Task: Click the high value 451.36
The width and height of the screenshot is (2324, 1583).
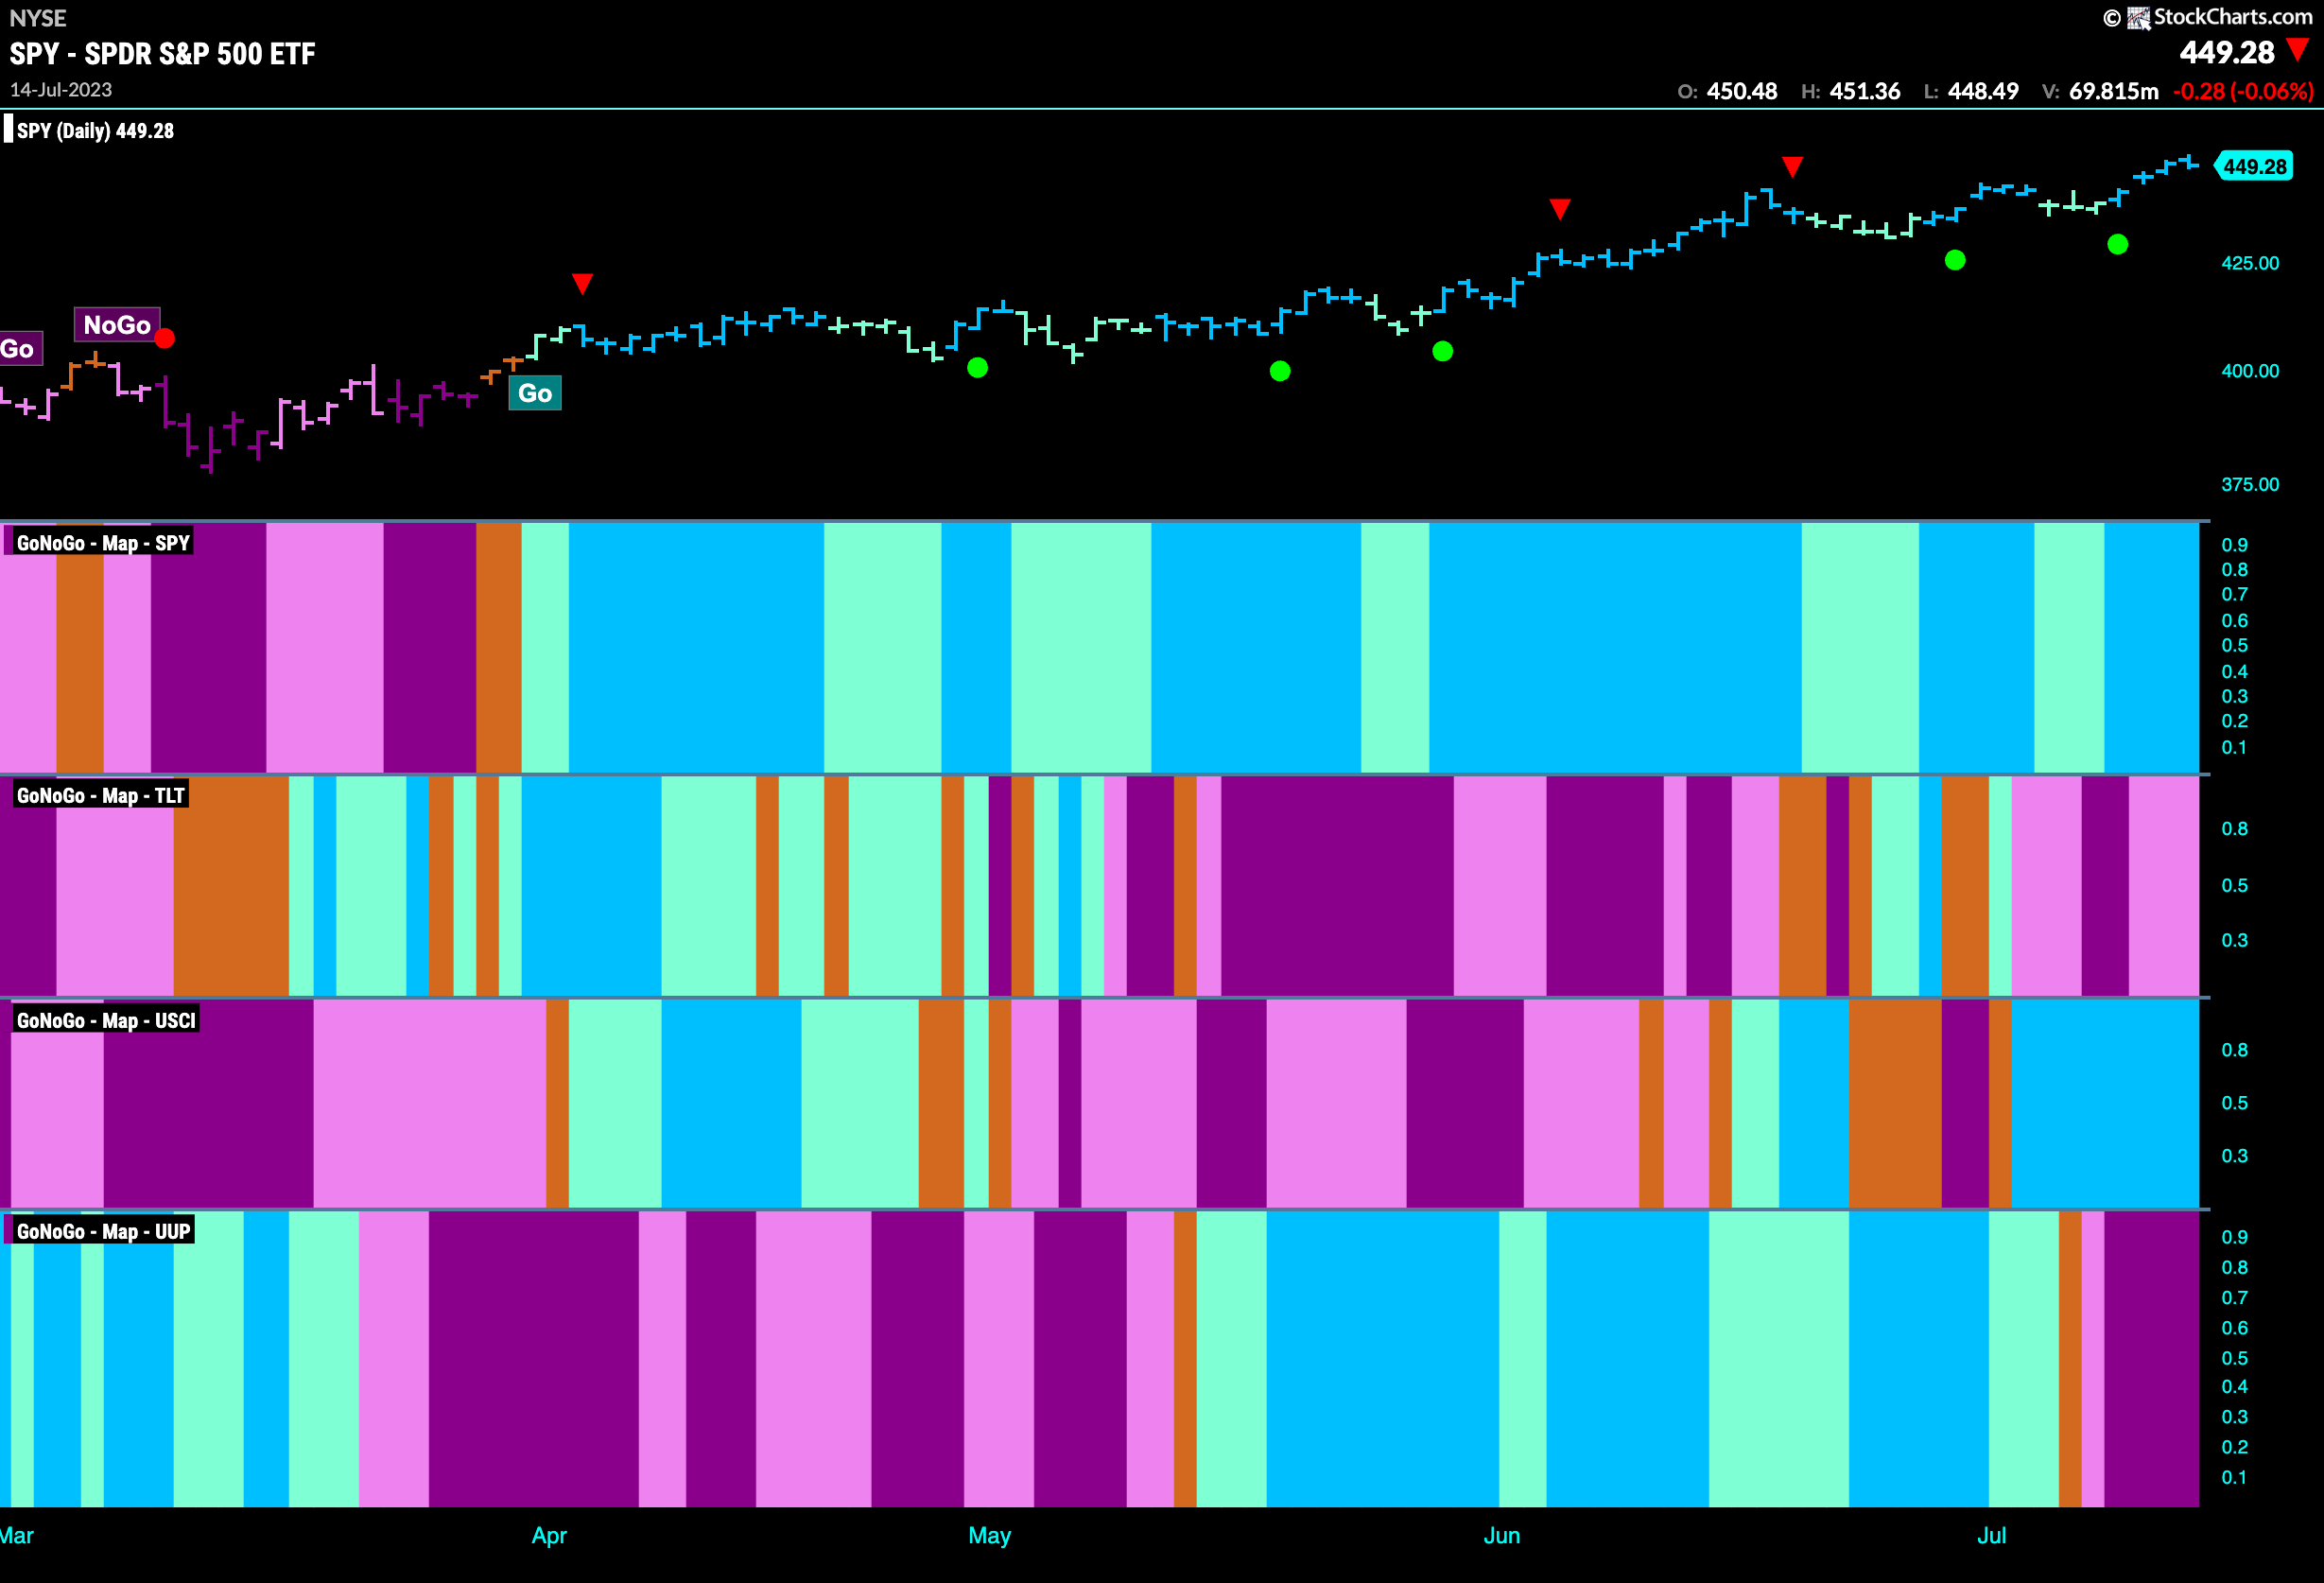Action: (1864, 91)
